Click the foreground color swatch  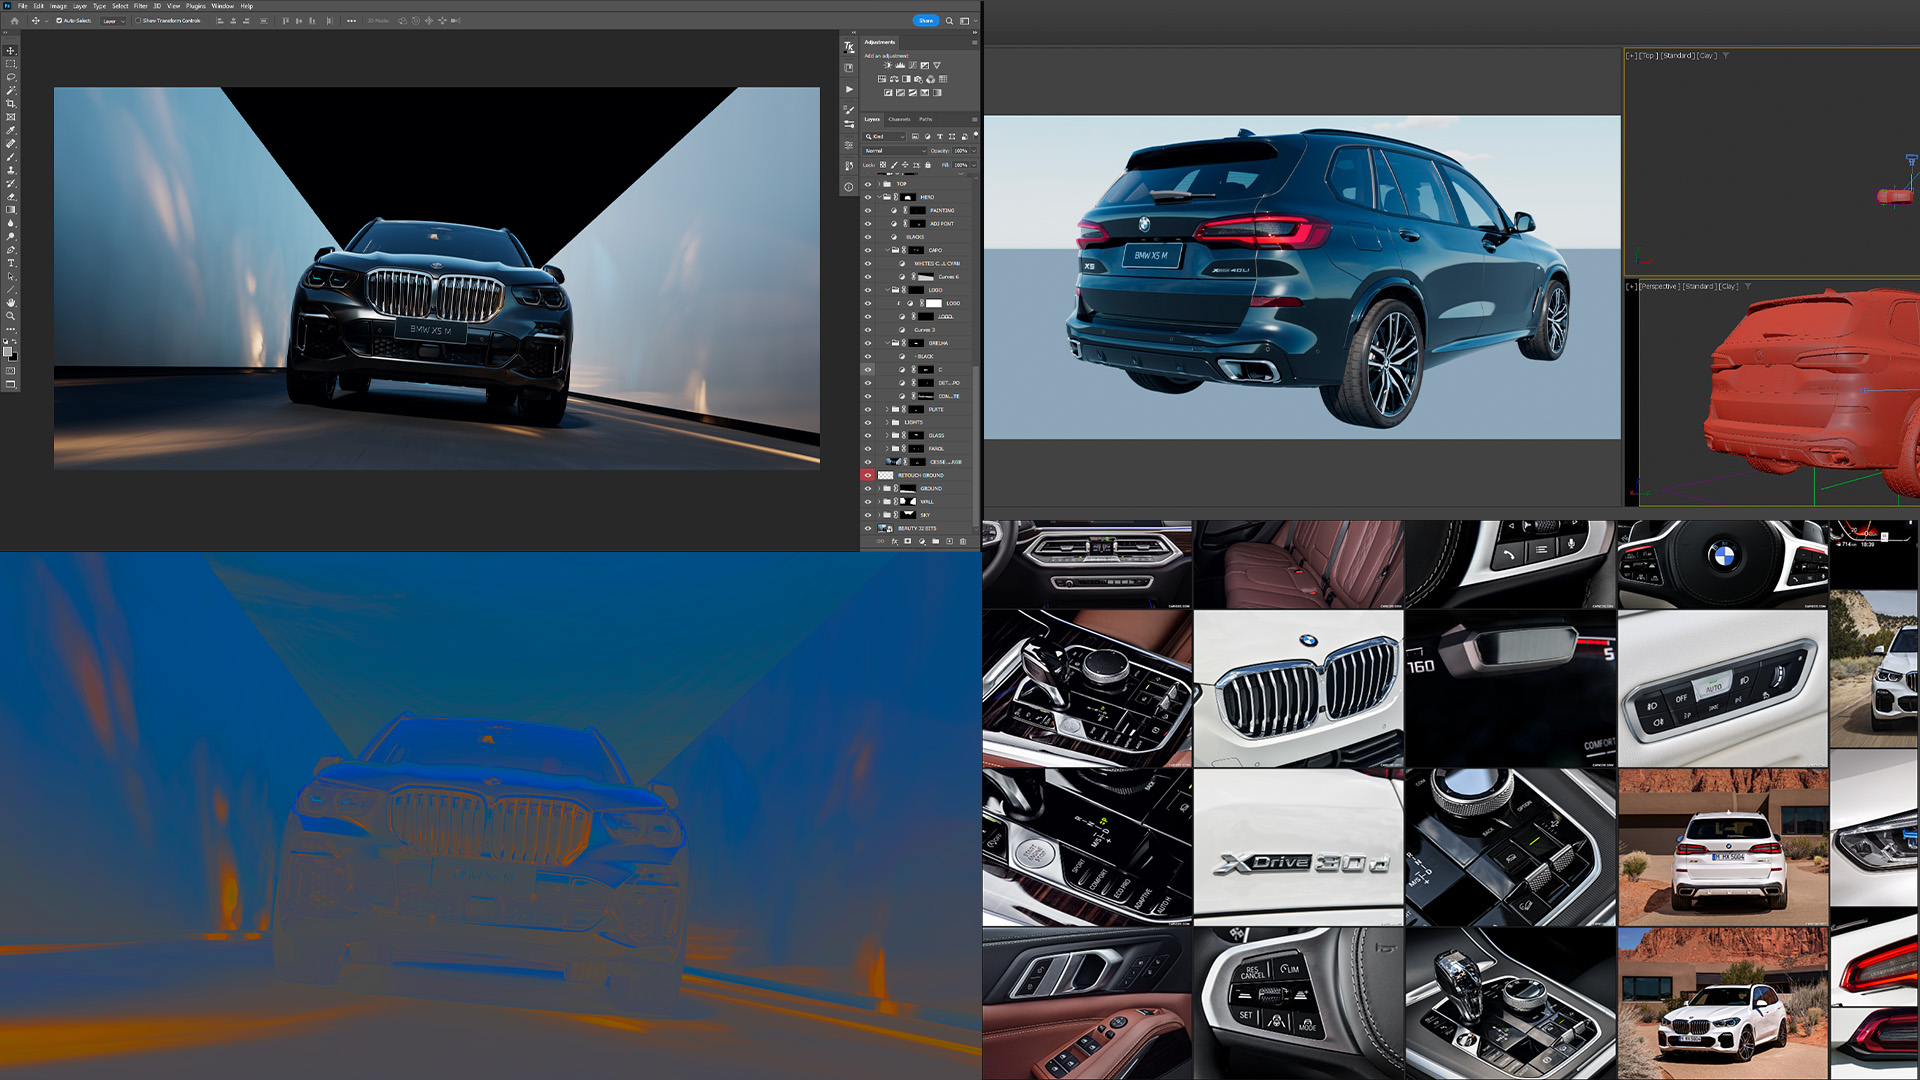tap(8, 351)
